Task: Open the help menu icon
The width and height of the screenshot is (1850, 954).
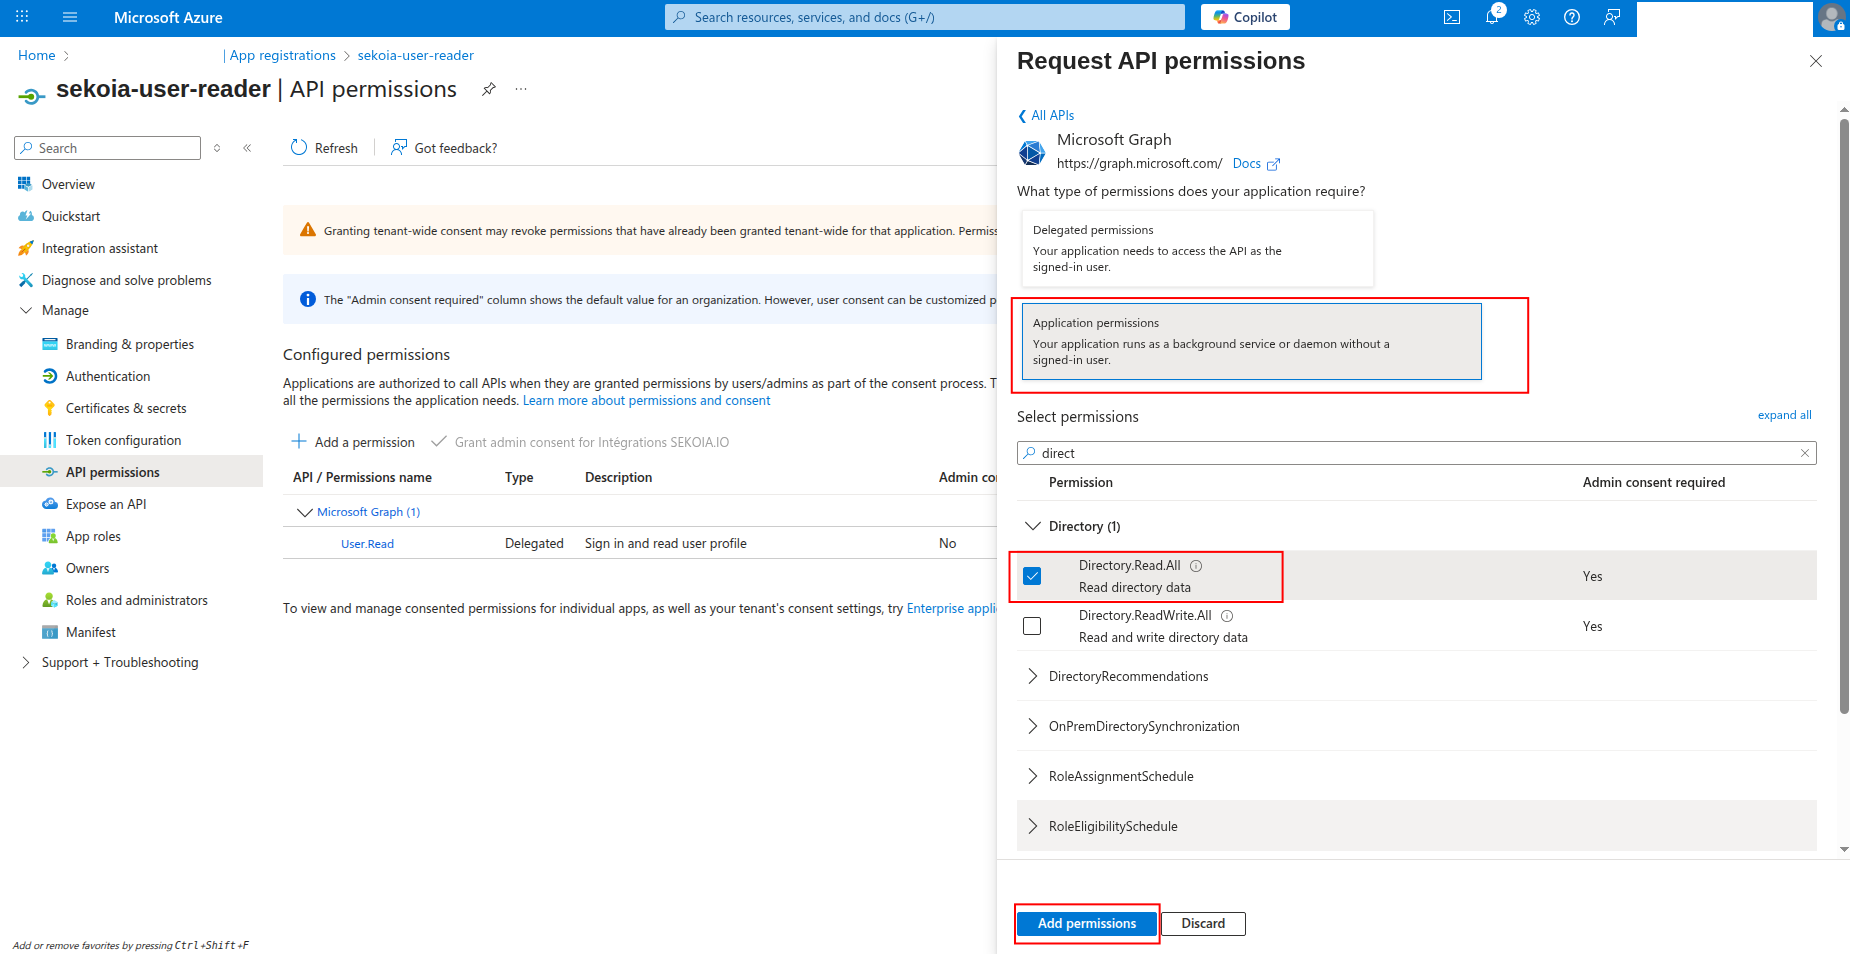Action: [1571, 17]
